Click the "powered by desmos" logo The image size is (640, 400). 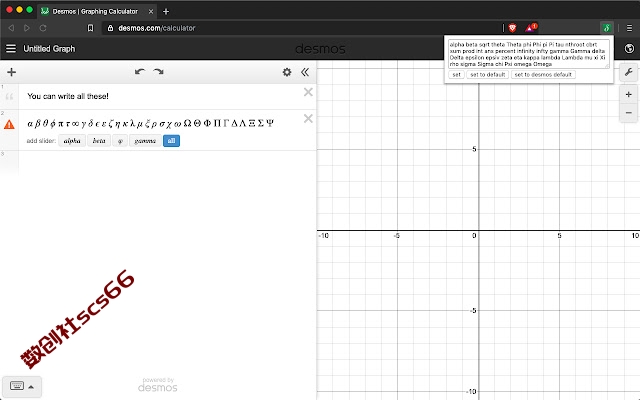(x=158, y=385)
